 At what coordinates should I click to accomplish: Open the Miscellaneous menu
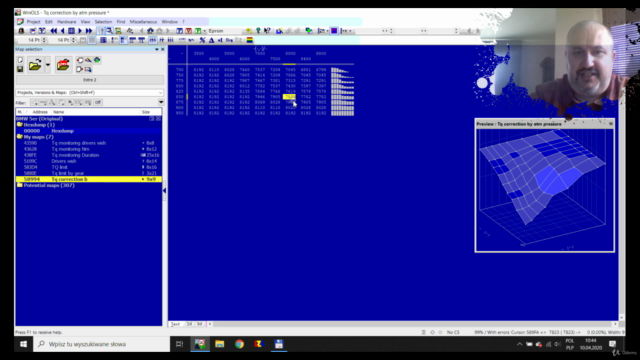[143, 22]
